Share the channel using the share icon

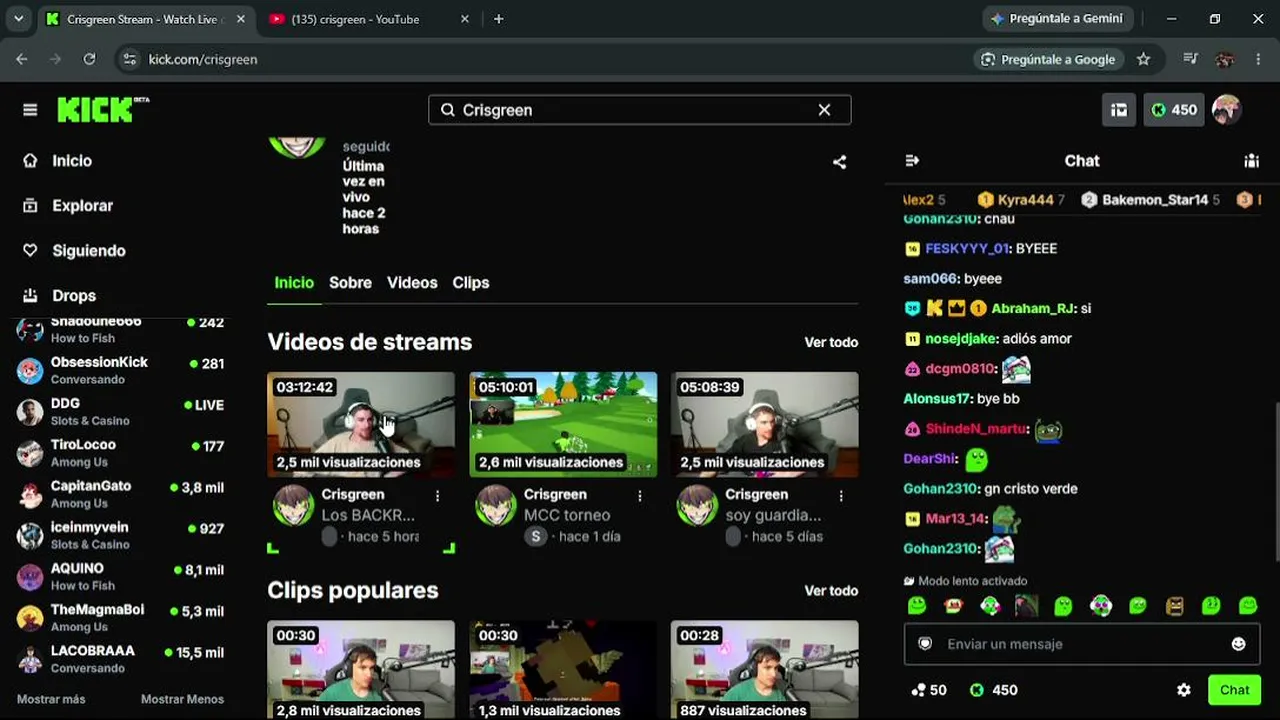click(839, 162)
